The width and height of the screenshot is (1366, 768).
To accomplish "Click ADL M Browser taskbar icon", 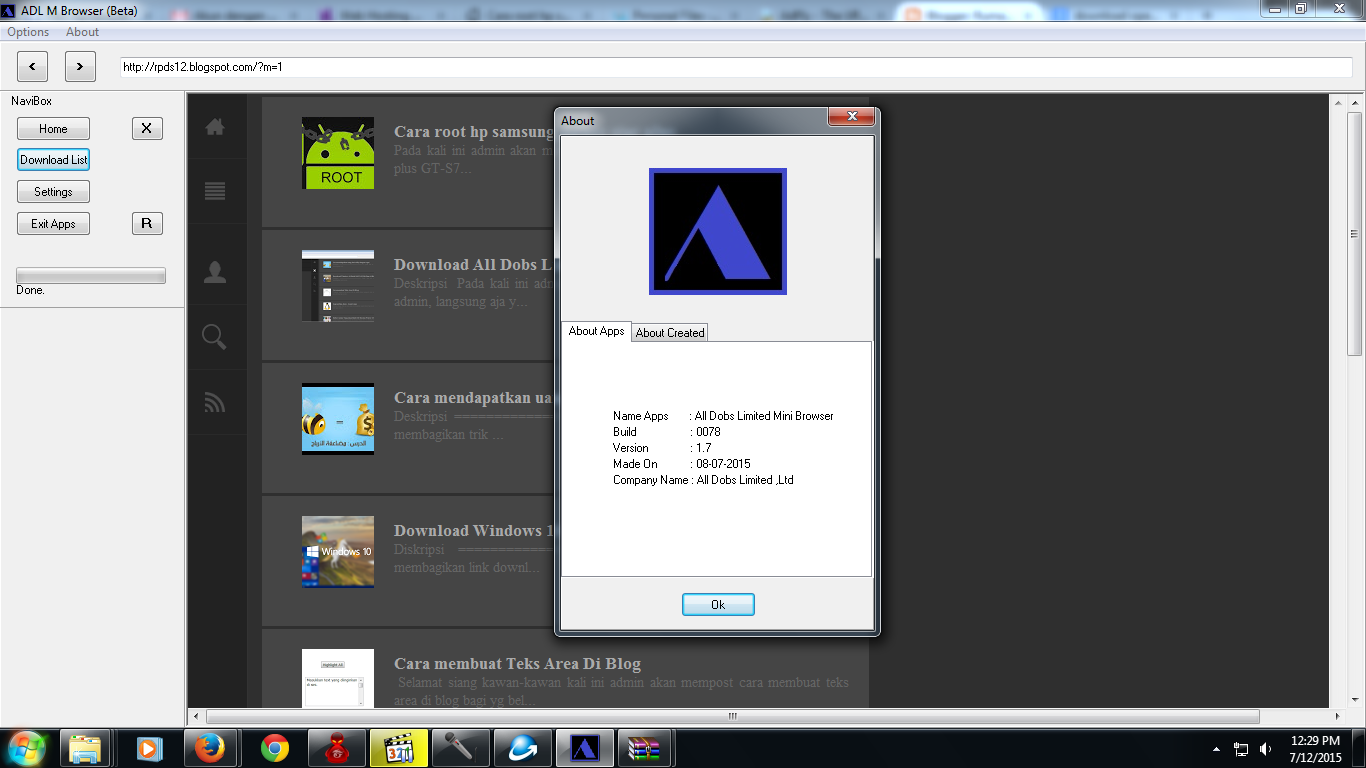I will [x=584, y=748].
